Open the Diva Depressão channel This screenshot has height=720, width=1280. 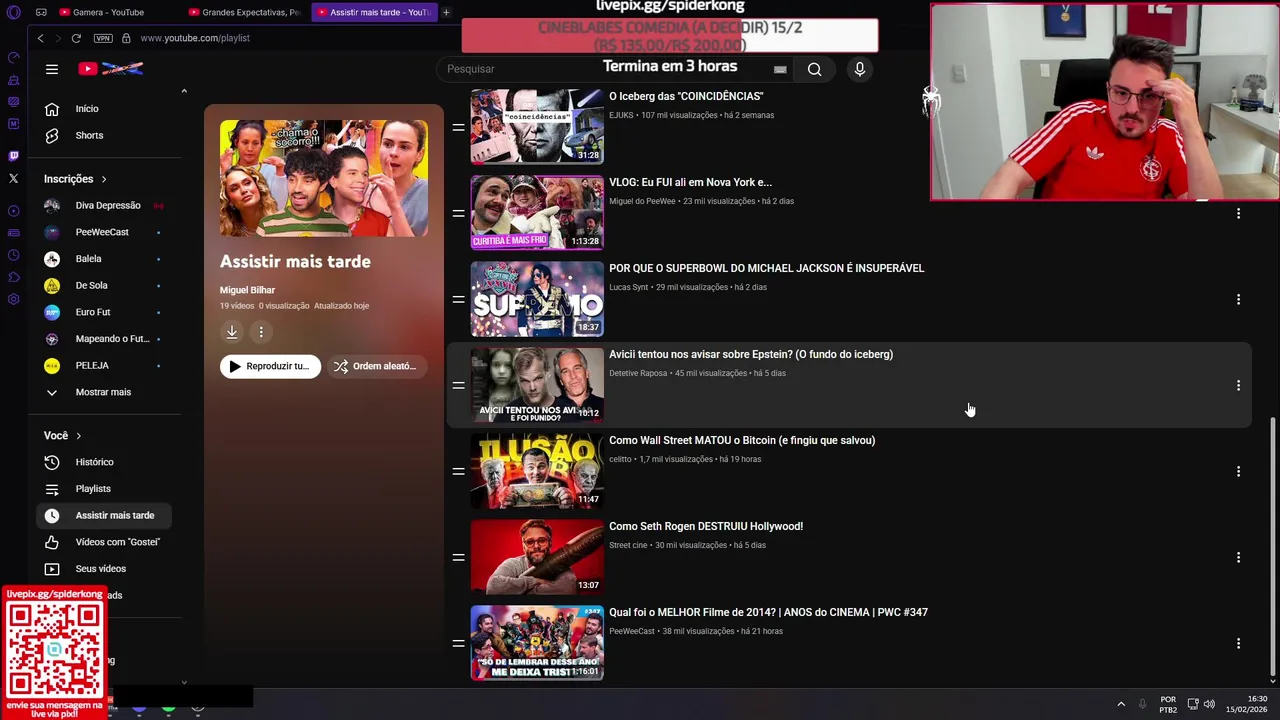(103, 205)
